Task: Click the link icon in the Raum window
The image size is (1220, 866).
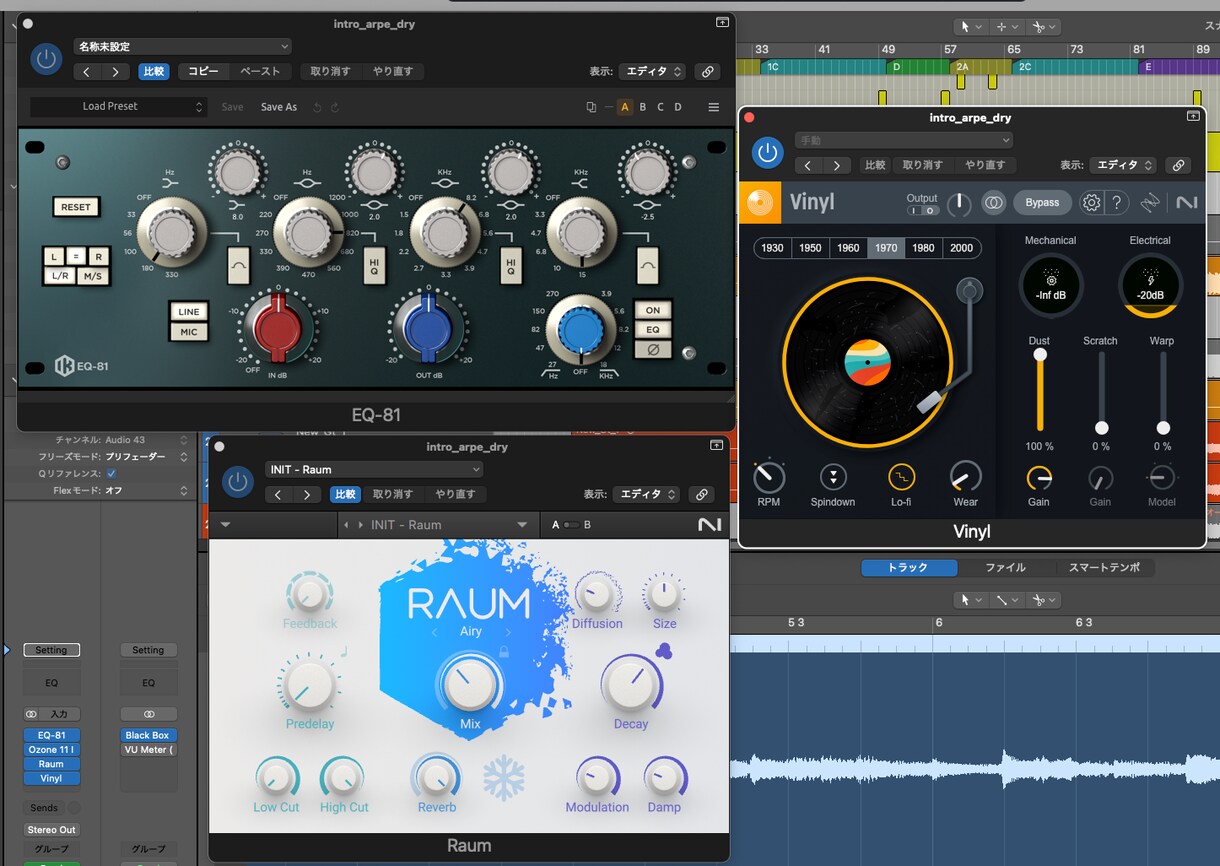Action: (x=702, y=494)
